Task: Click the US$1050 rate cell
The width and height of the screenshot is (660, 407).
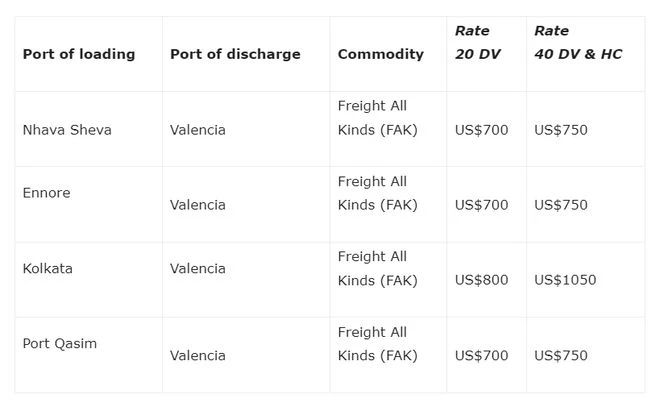Action: pos(565,280)
